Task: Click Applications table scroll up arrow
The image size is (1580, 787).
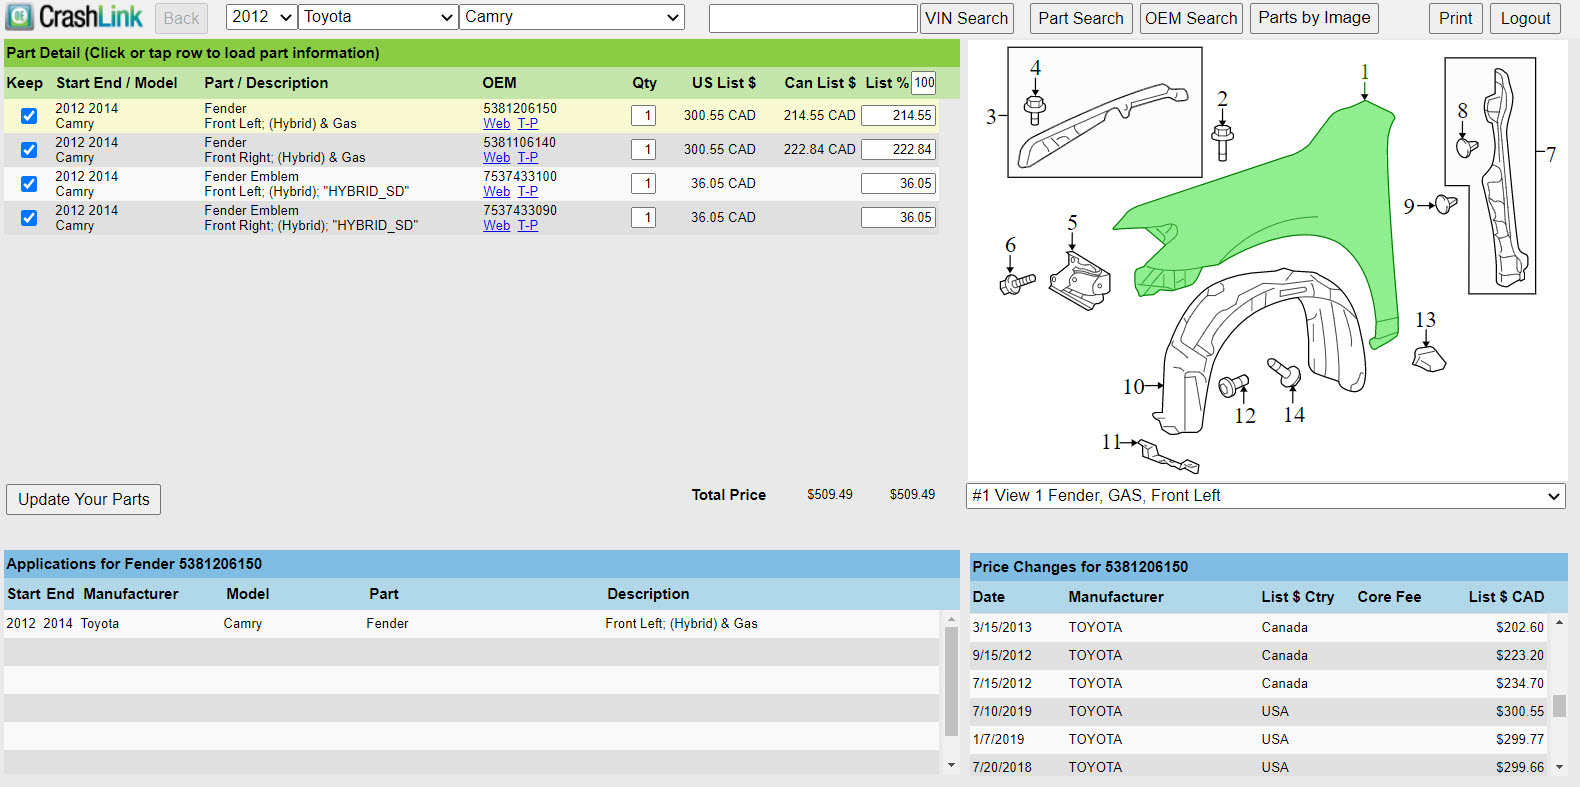Action: (951, 620)
